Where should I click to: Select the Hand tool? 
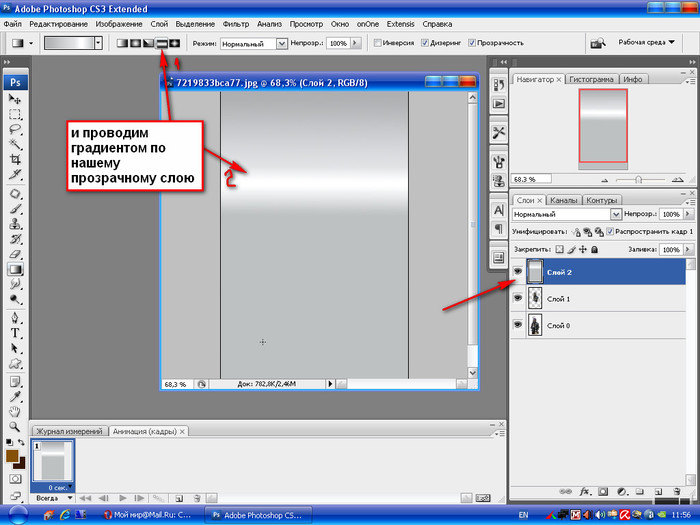(15, 412)
